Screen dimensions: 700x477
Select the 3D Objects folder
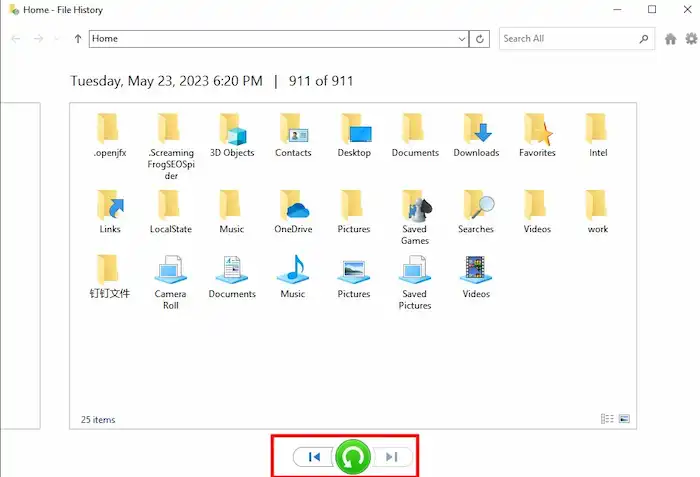tap(232, 135)
